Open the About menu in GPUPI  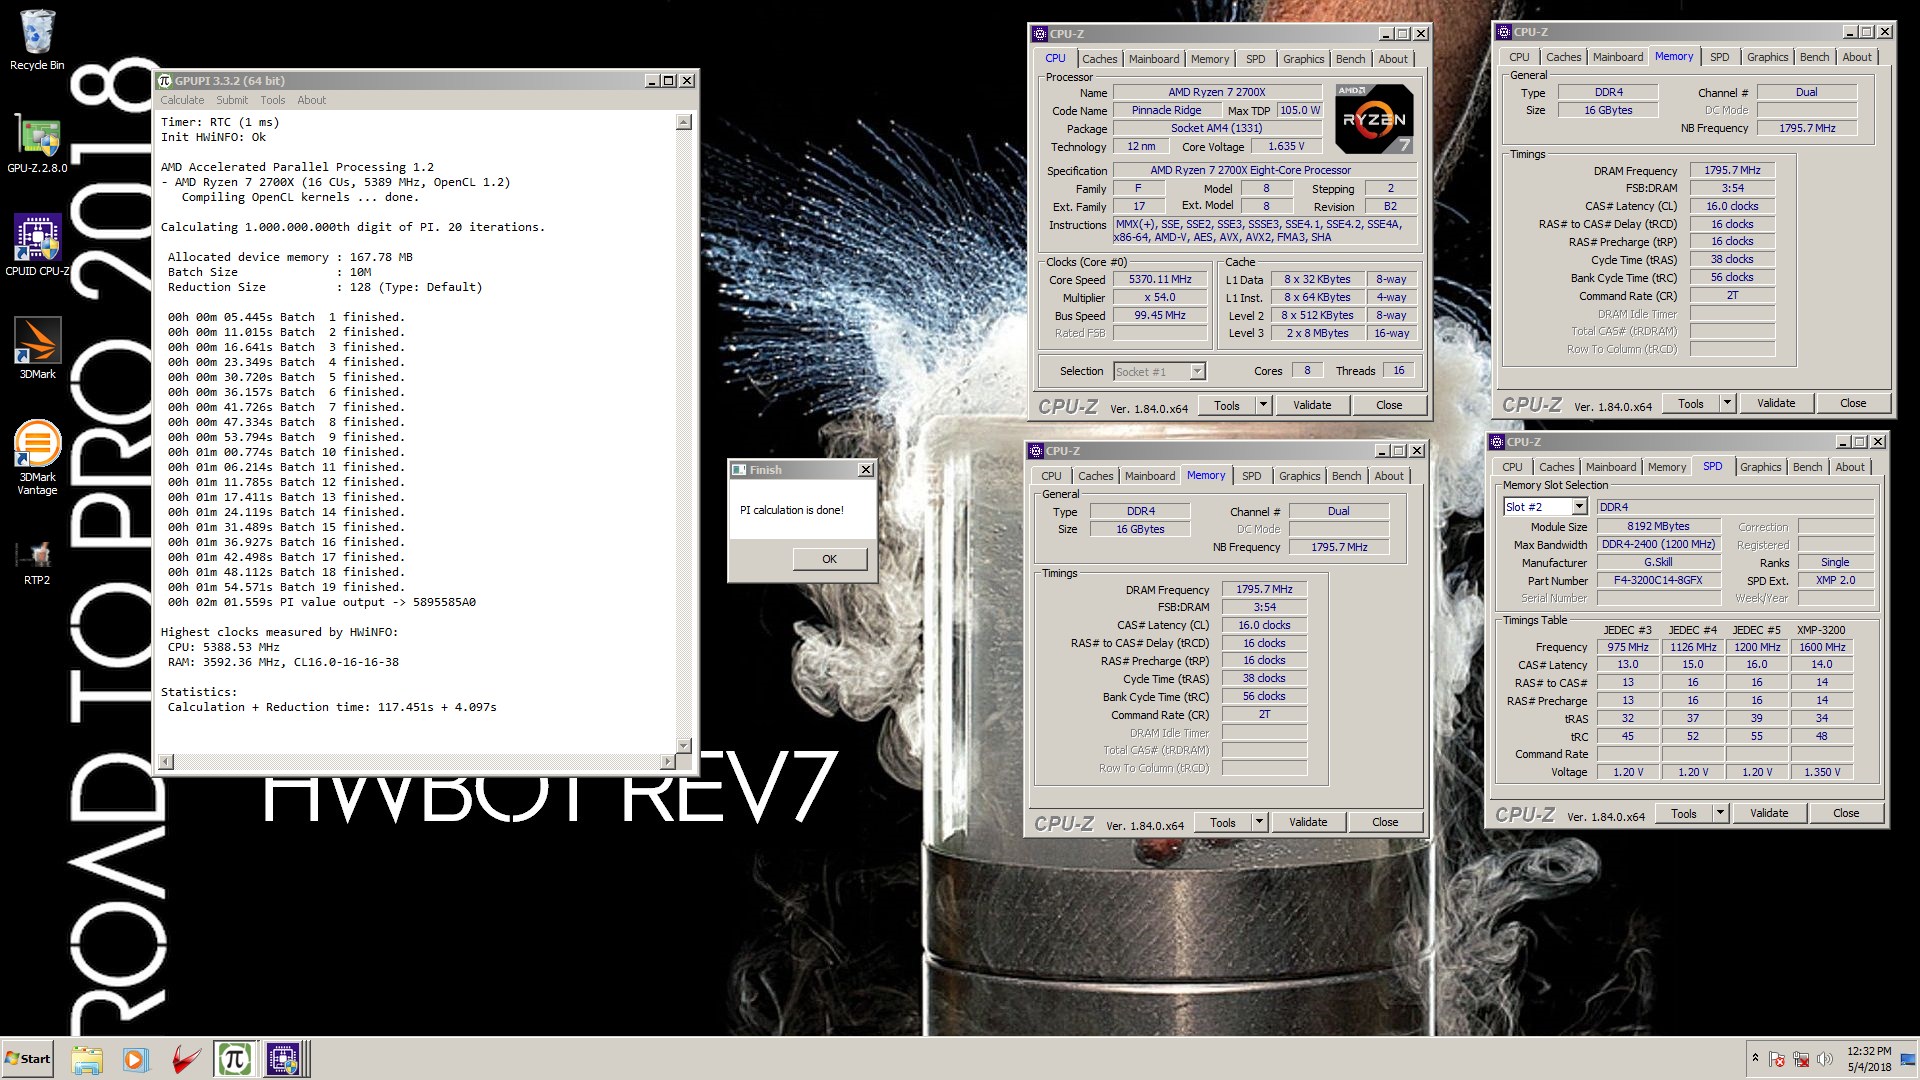point(311,100)
